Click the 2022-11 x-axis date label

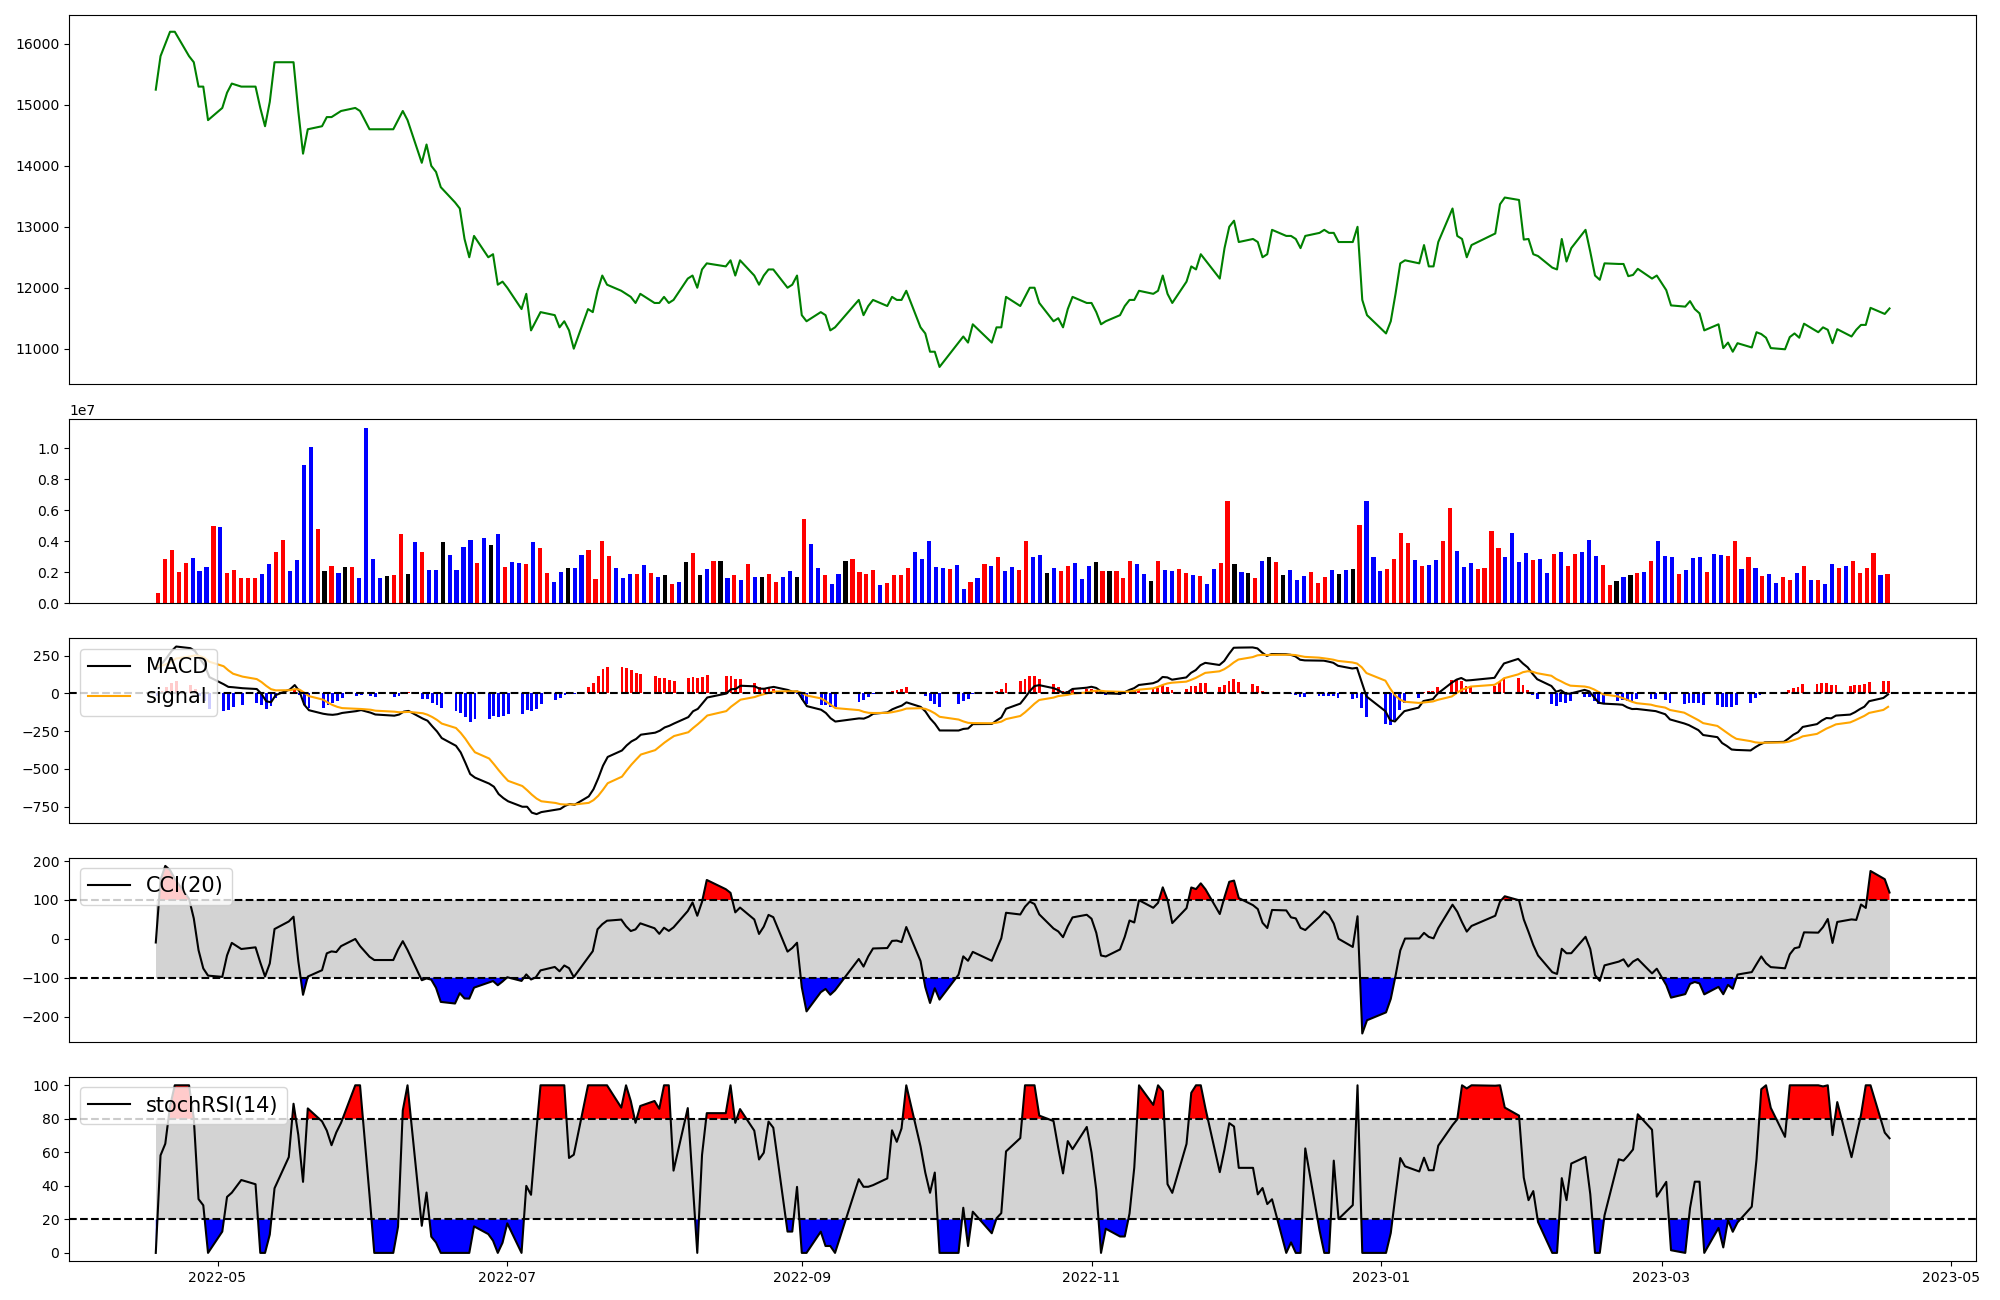1091,1277
